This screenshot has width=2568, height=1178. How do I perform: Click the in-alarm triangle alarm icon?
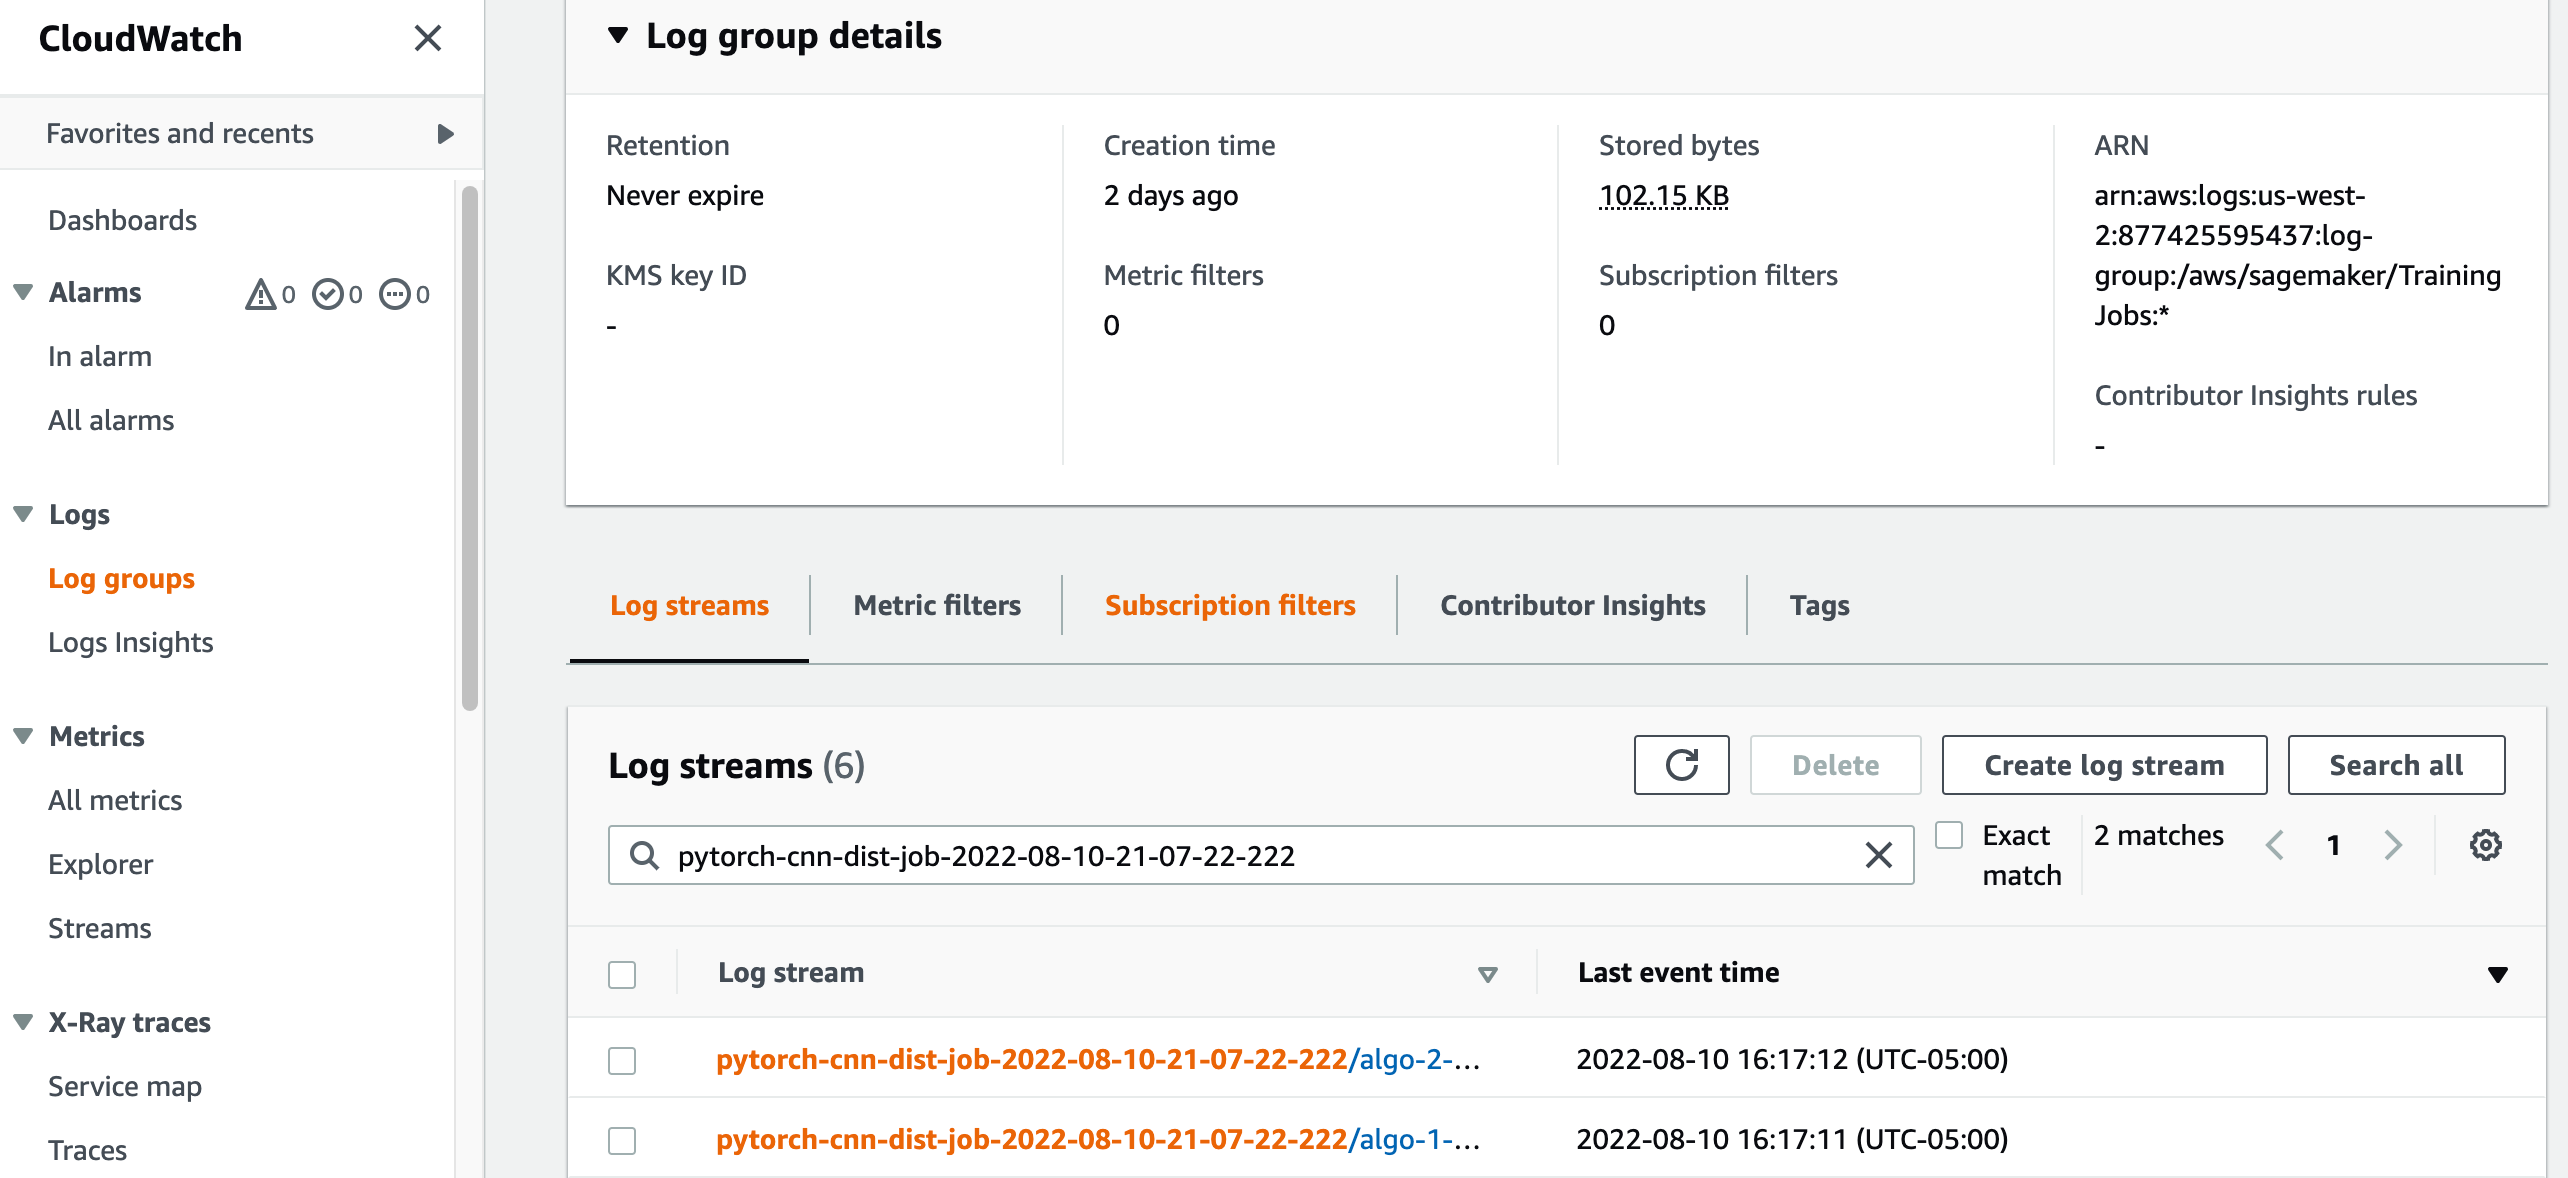coord(261,294)
